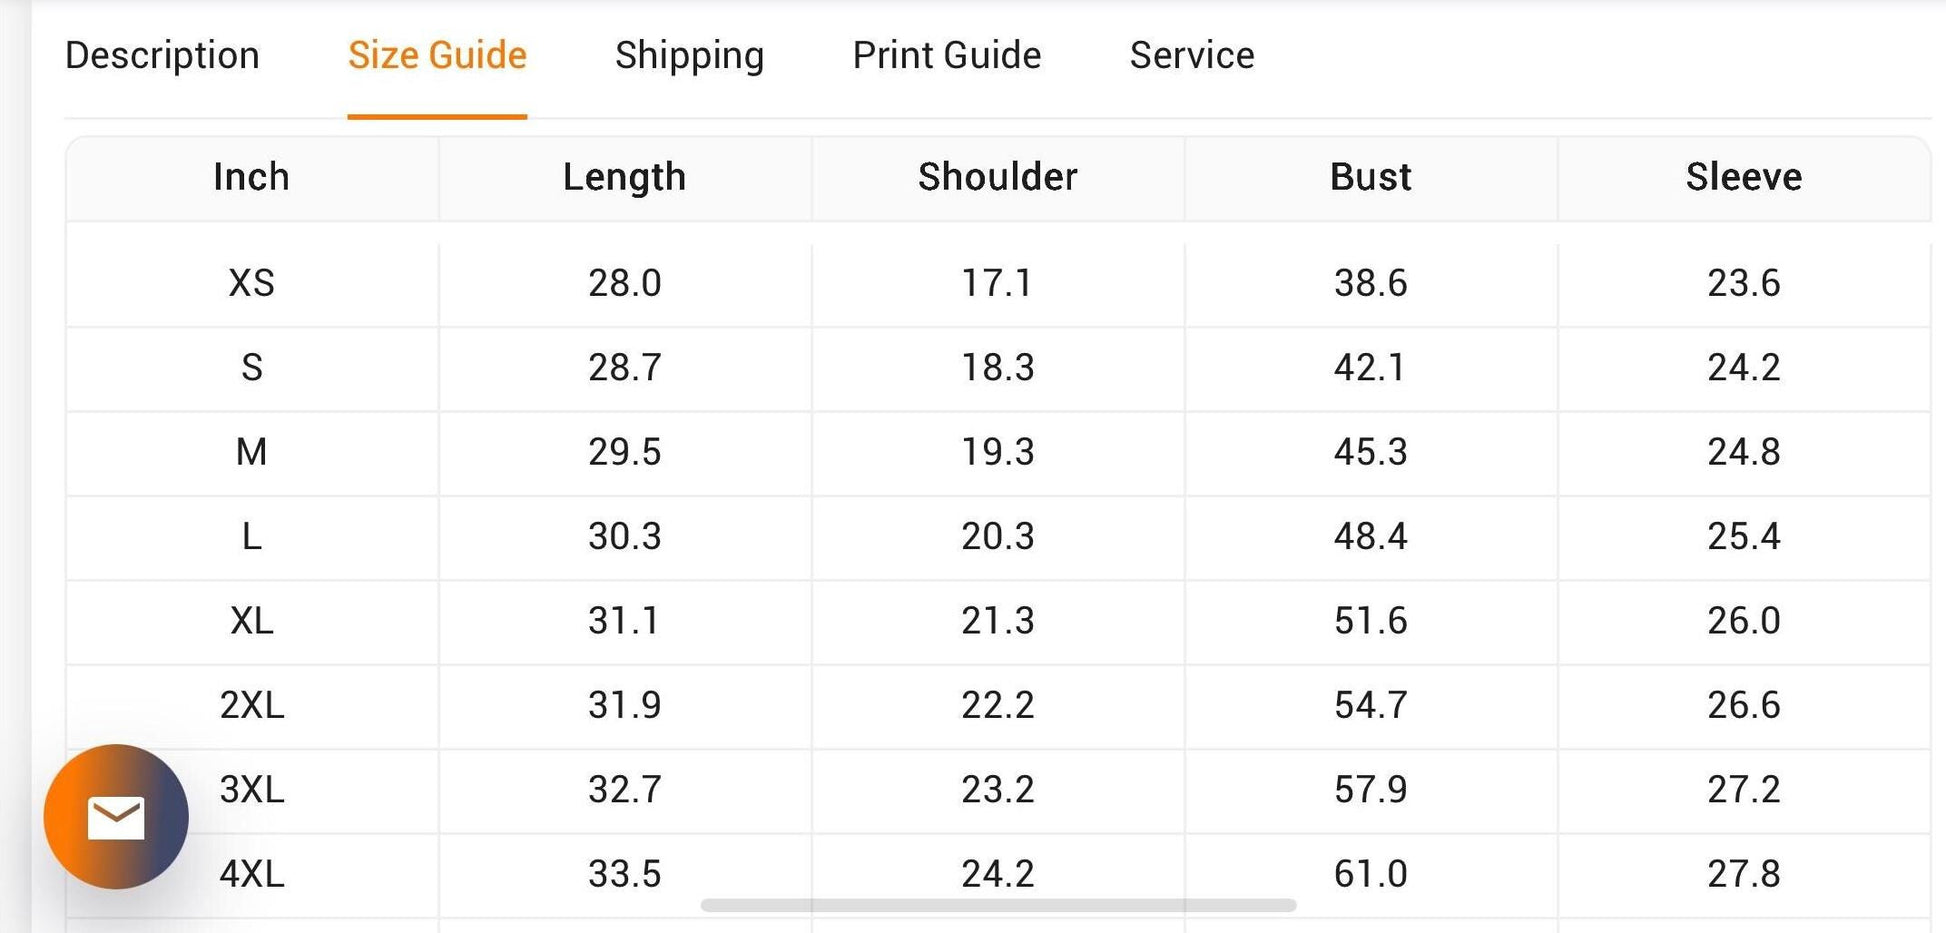Screen dimensions: 1946x933
Task: Click the Sleeve column header
Action: [x=1744, y=177]
